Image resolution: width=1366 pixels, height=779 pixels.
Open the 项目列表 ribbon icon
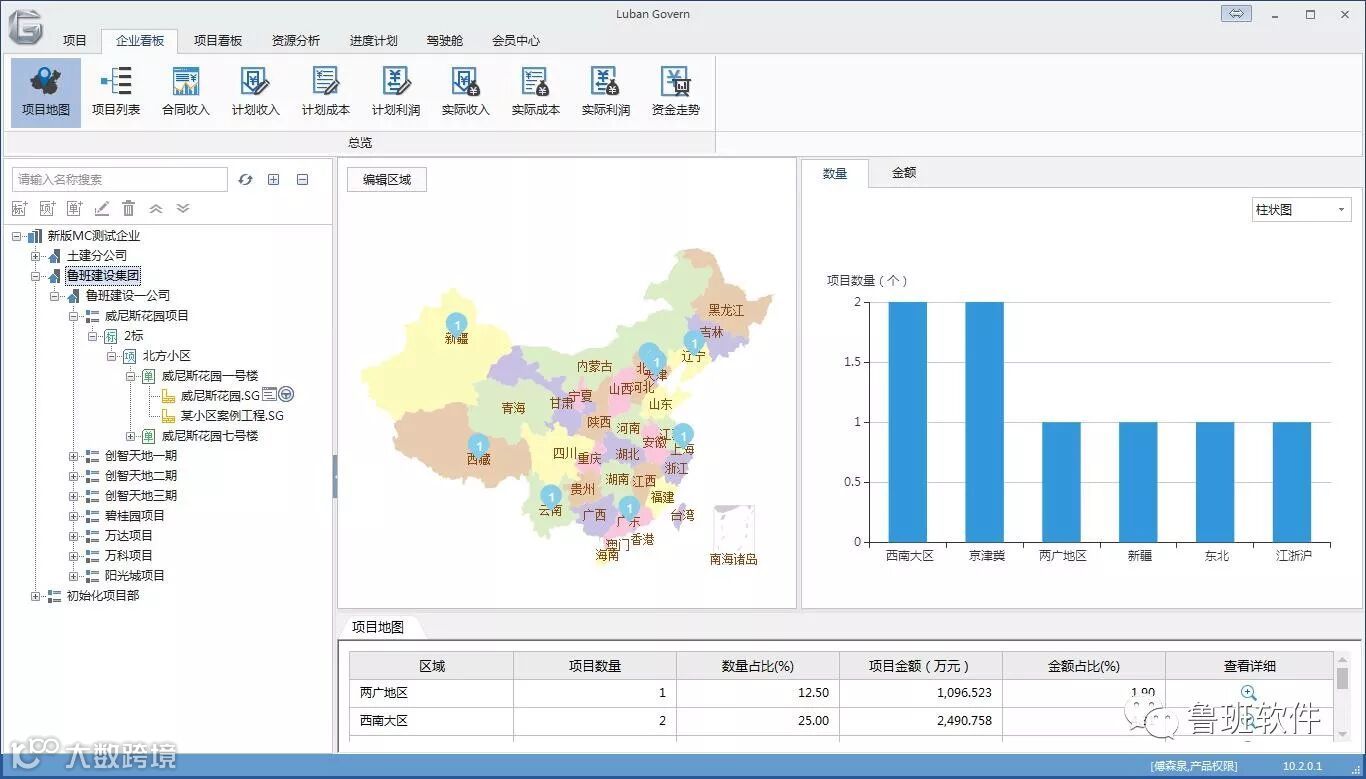coord(116,92)
